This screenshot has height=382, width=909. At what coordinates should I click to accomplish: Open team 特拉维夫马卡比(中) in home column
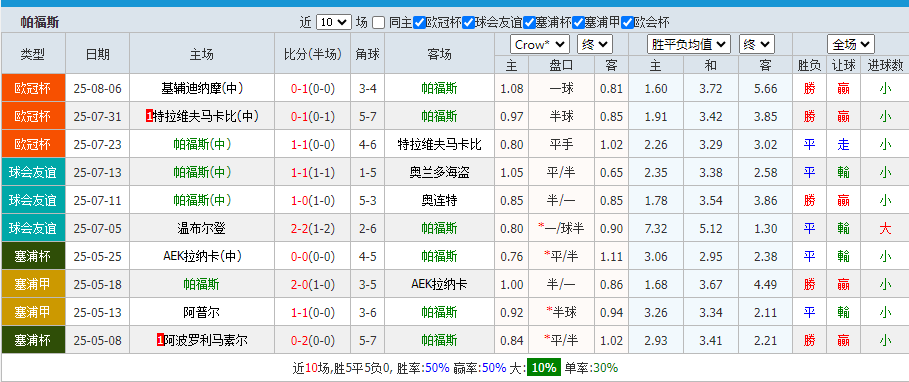(206, 117)
